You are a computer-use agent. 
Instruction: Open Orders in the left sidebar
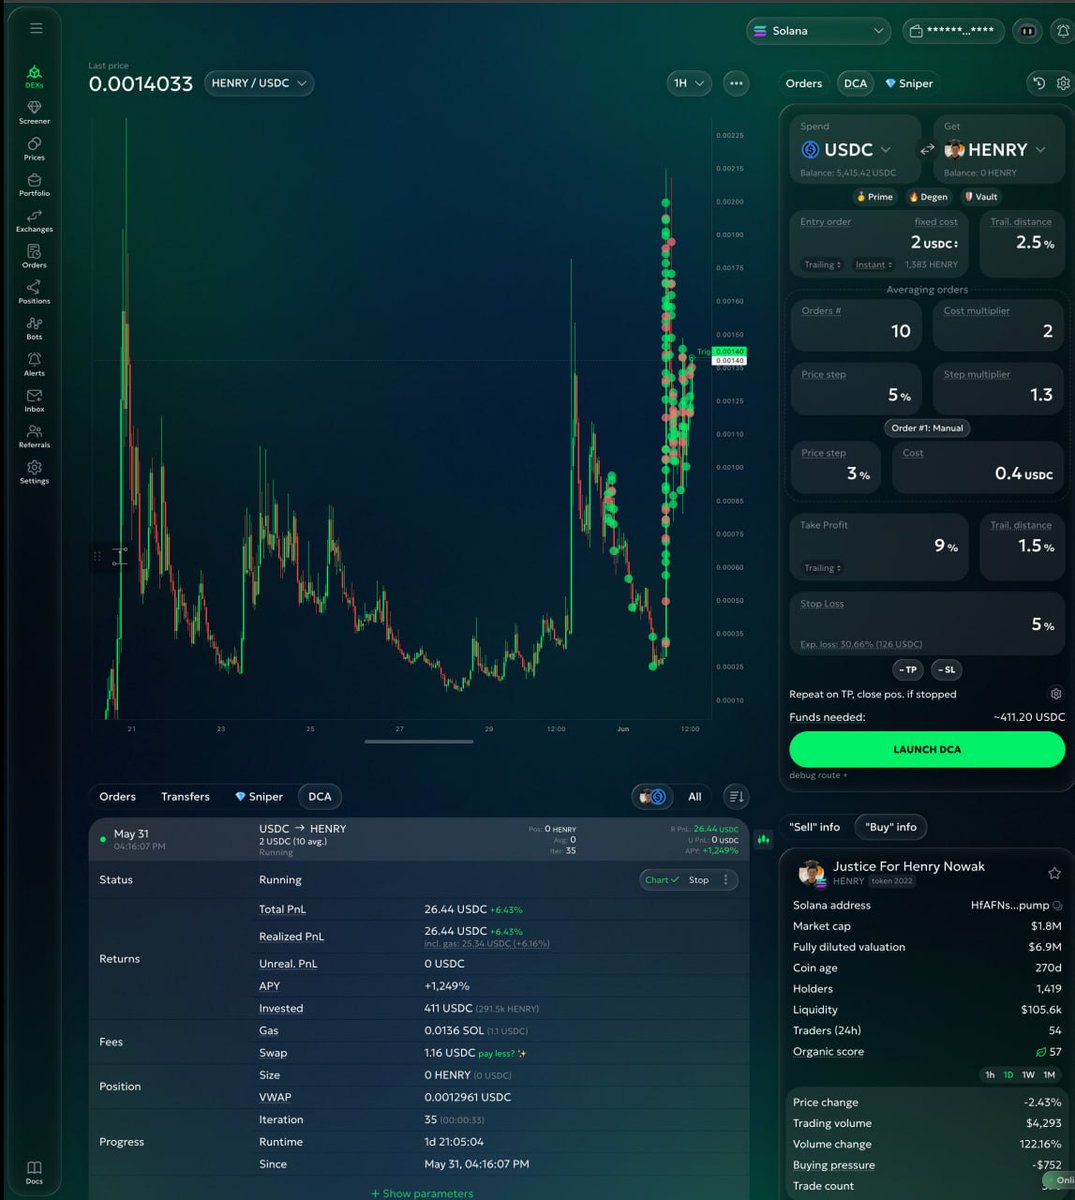coord(34,256)
